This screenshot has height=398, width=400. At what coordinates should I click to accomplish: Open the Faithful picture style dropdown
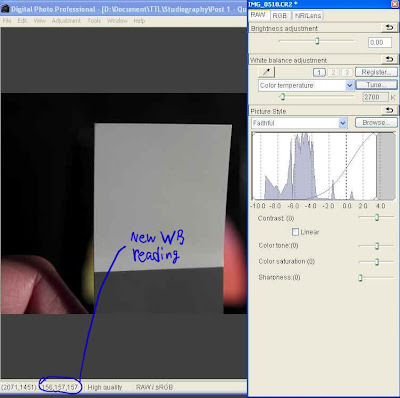pyautogui.click(x=343, y=123)
